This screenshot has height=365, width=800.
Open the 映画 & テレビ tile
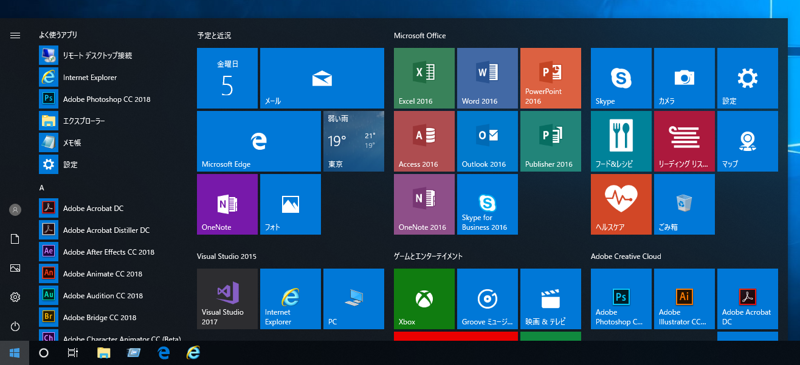[x=551, y=299]
